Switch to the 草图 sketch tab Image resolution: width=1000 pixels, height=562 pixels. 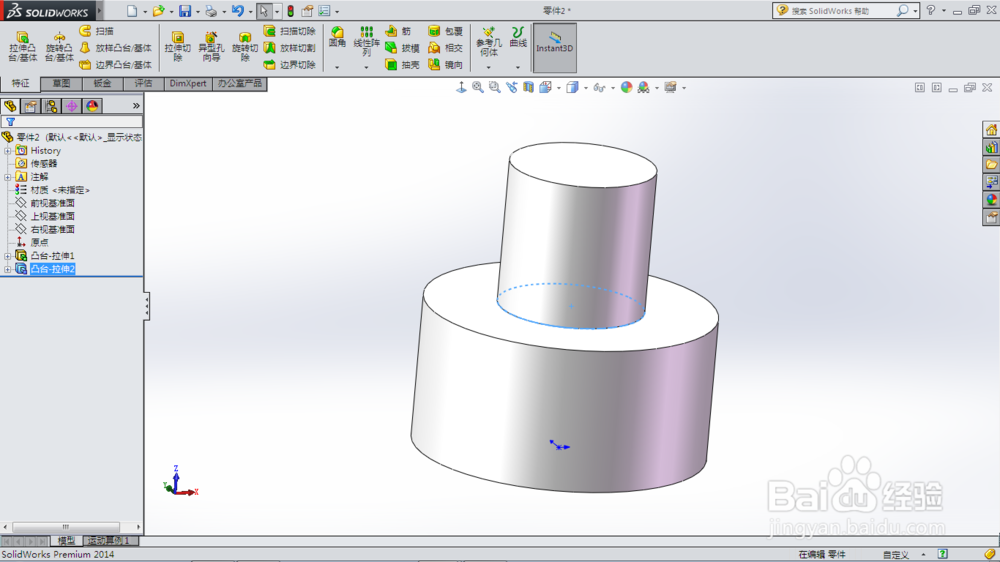[x=61, y=84]
